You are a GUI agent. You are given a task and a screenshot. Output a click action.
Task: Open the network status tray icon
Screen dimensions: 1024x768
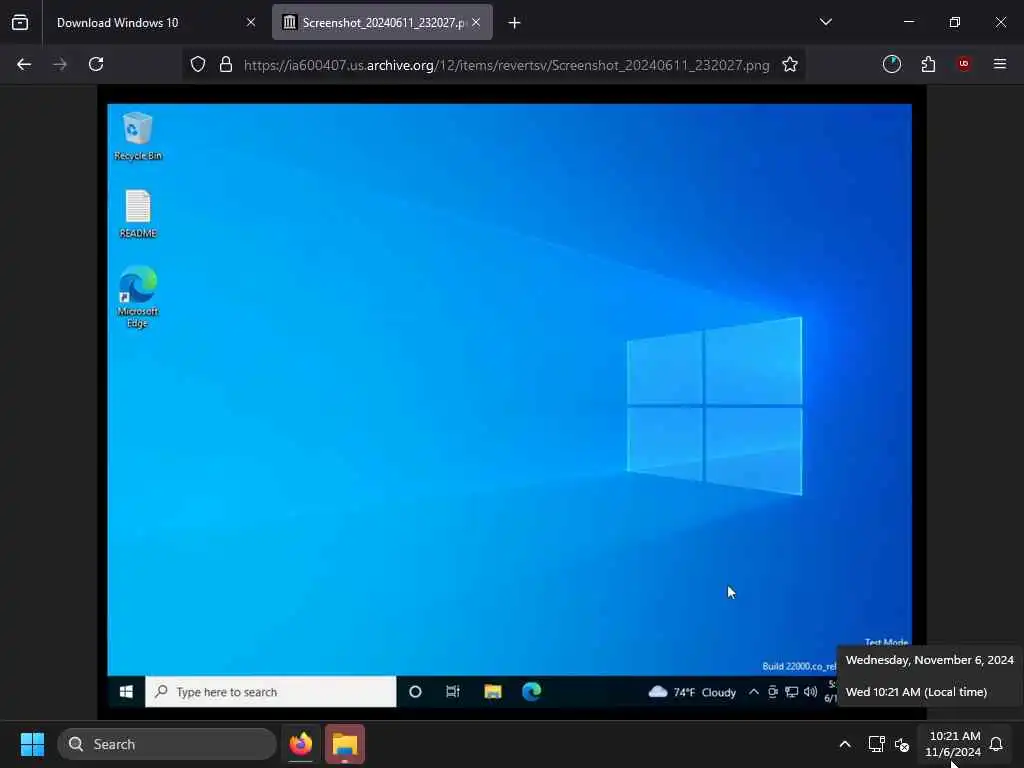pos(876,744)
